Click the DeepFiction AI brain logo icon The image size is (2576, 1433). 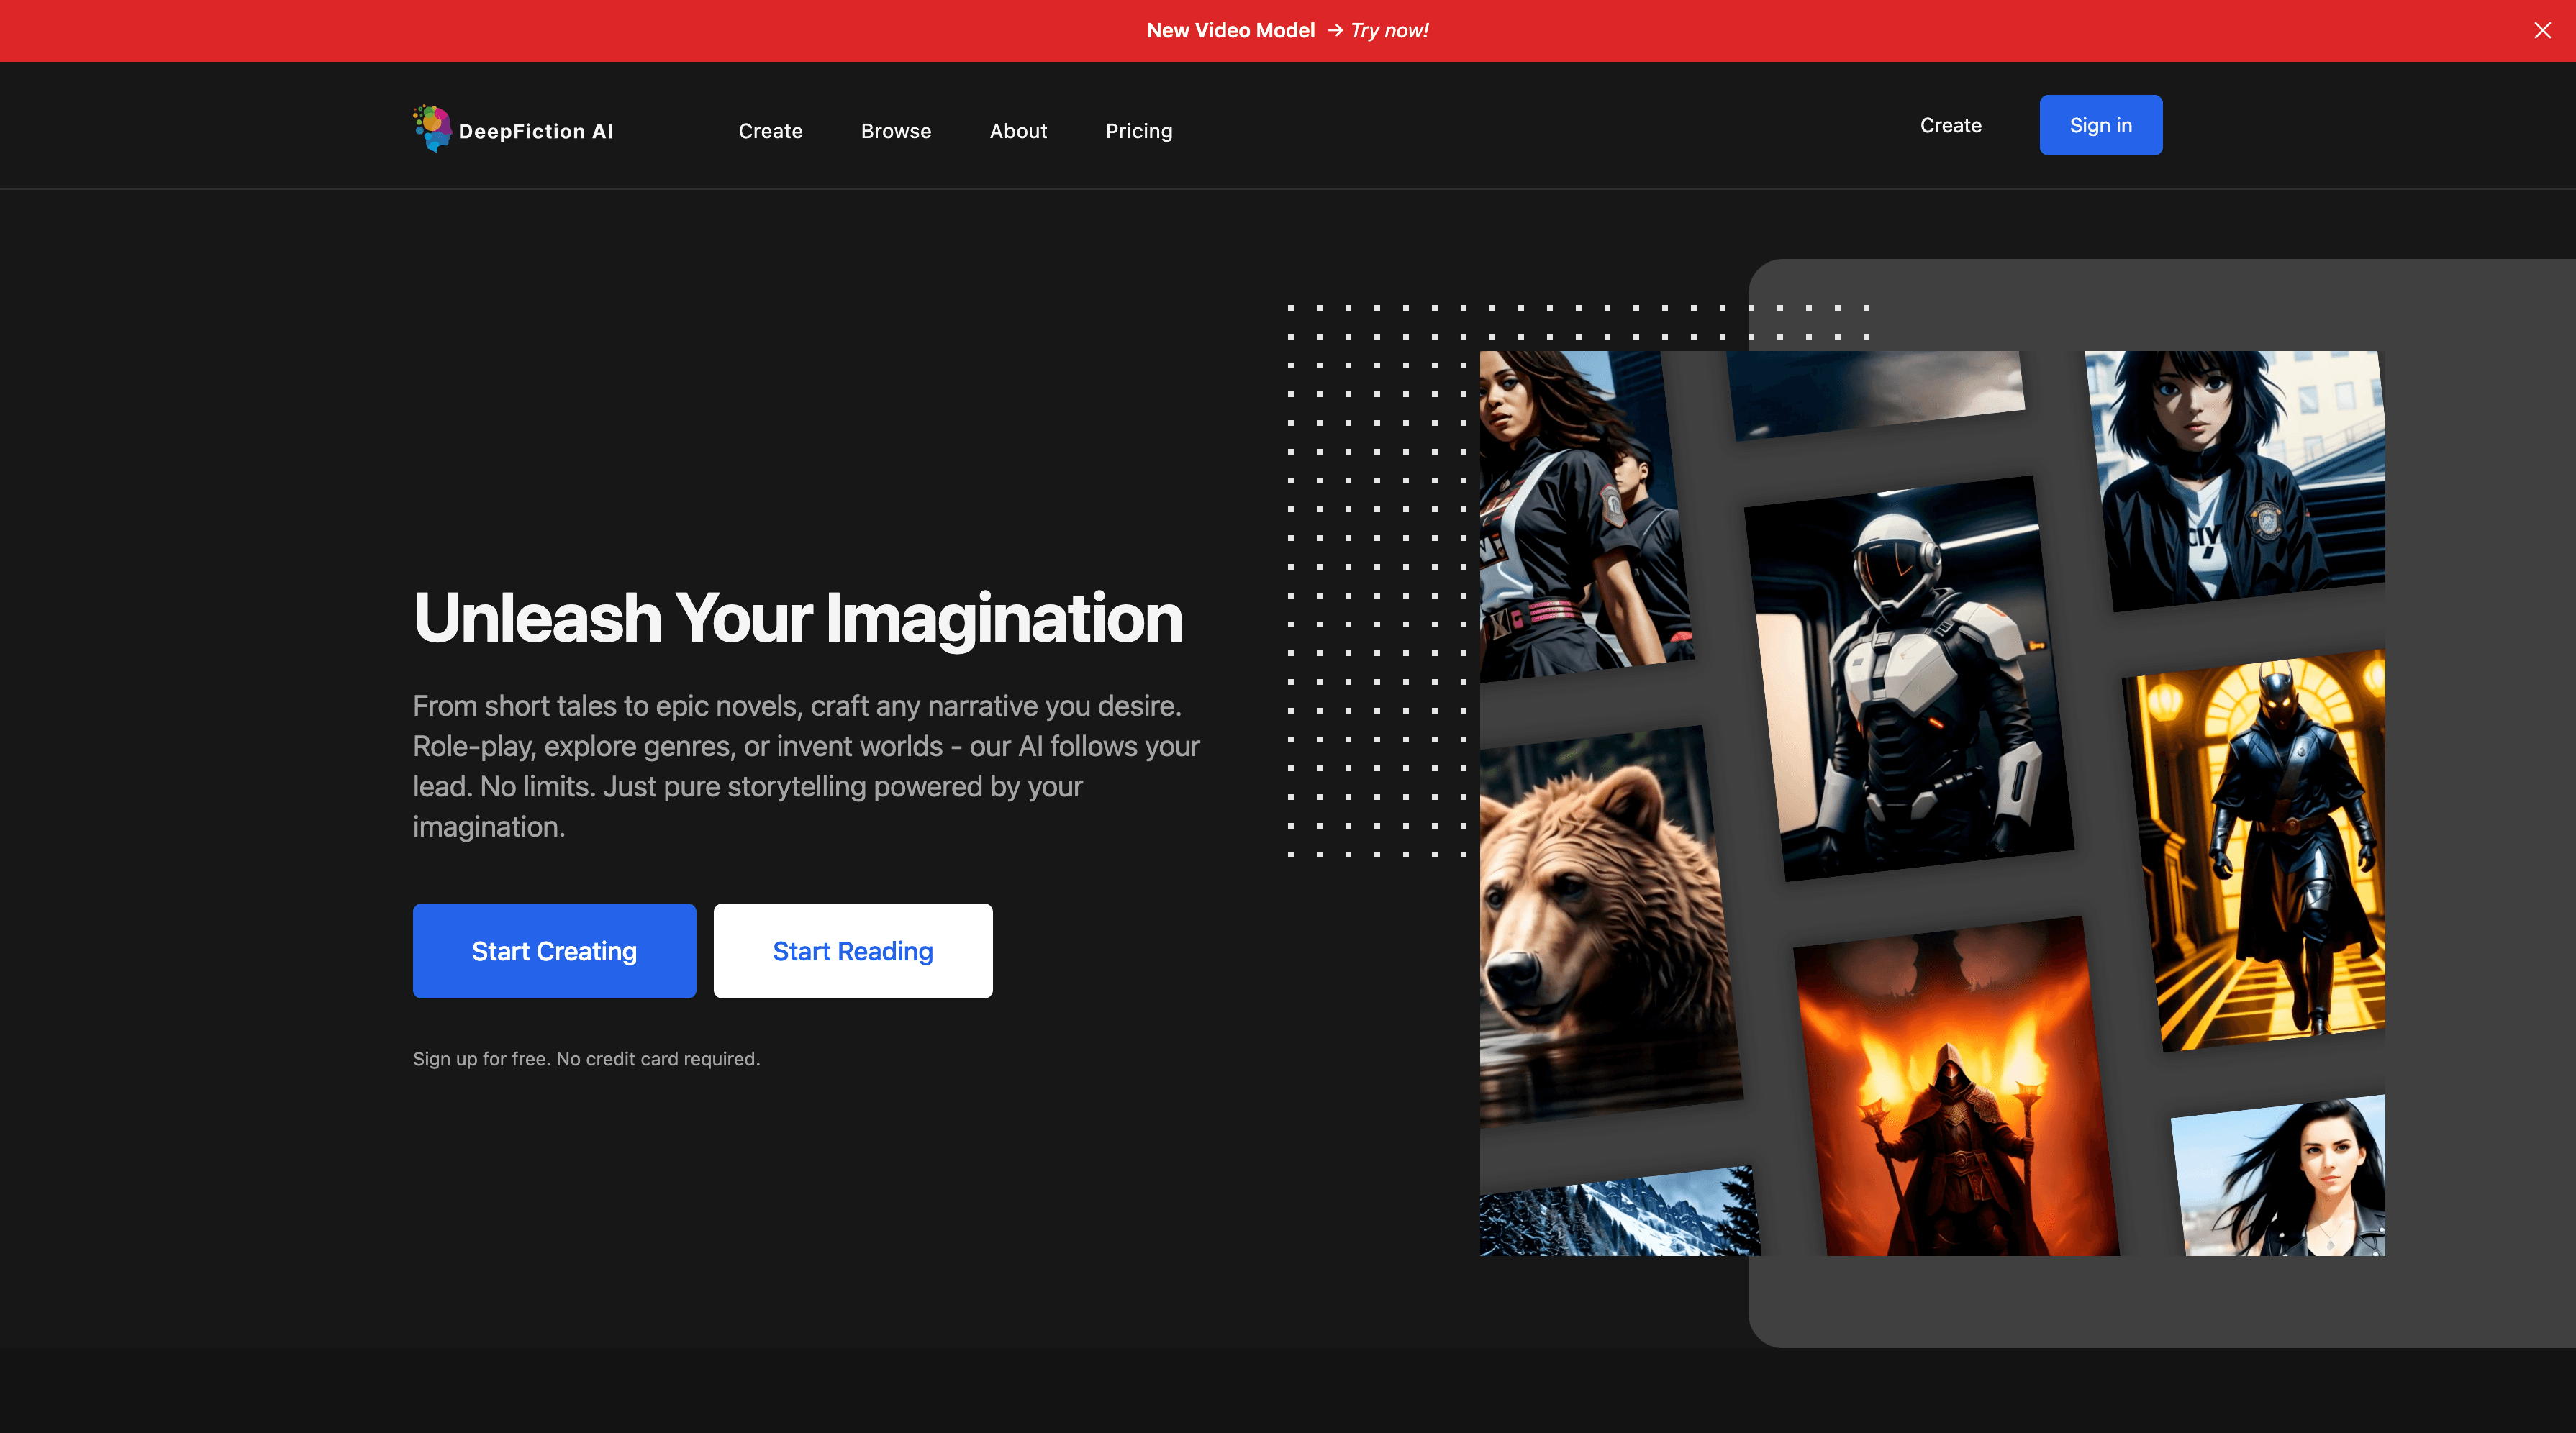pos(432,128)
